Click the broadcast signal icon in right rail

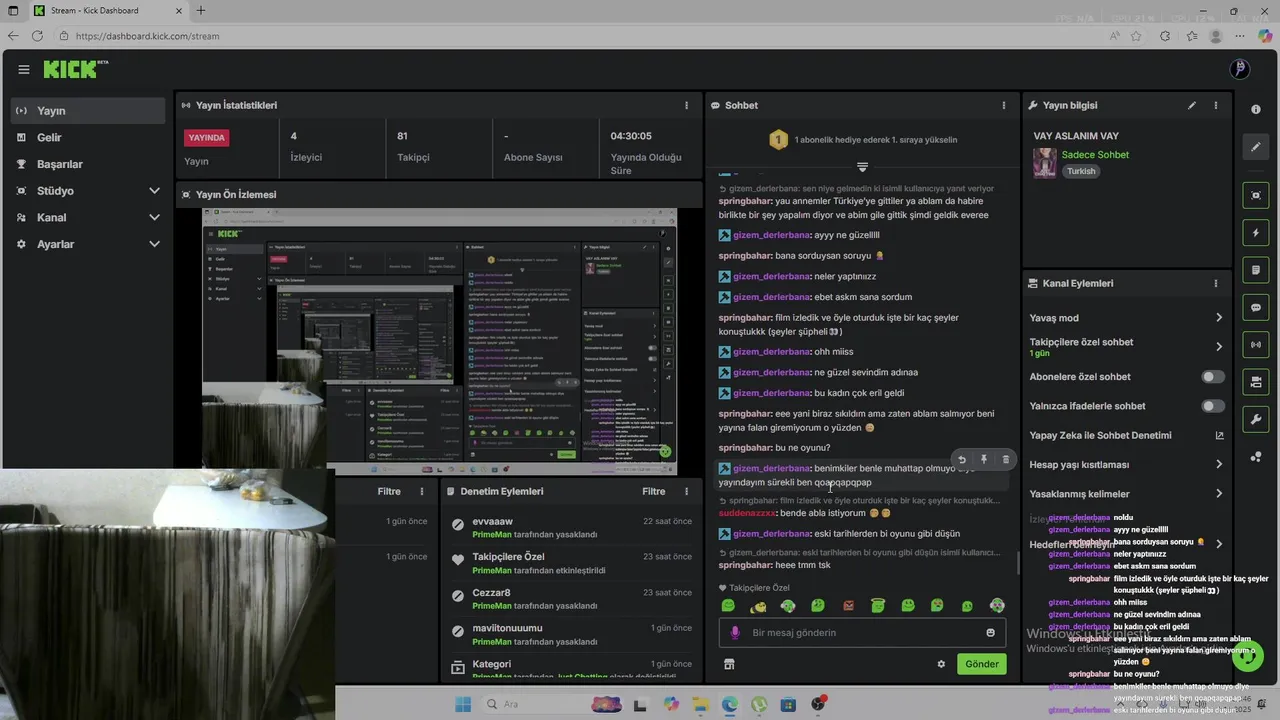click(1256, 345)
